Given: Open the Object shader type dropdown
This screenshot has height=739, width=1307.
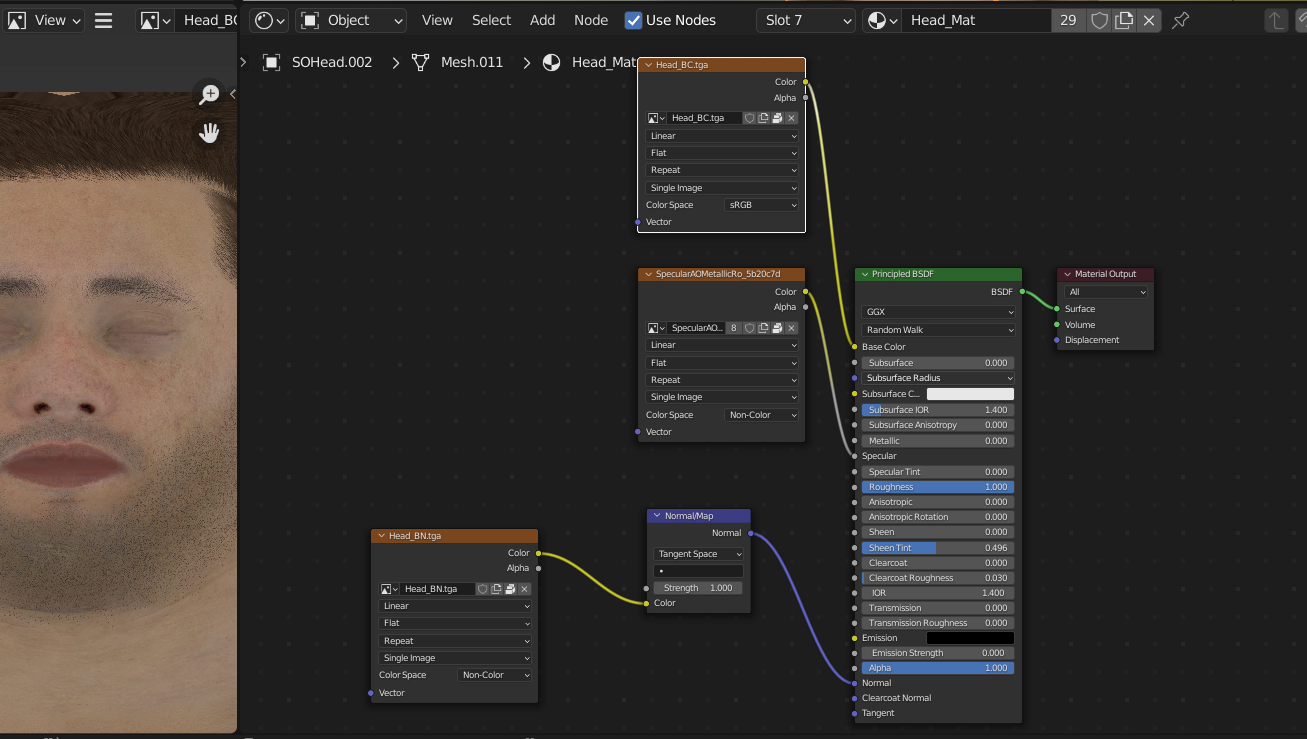Looking at the screenshot, I should 351,20.
